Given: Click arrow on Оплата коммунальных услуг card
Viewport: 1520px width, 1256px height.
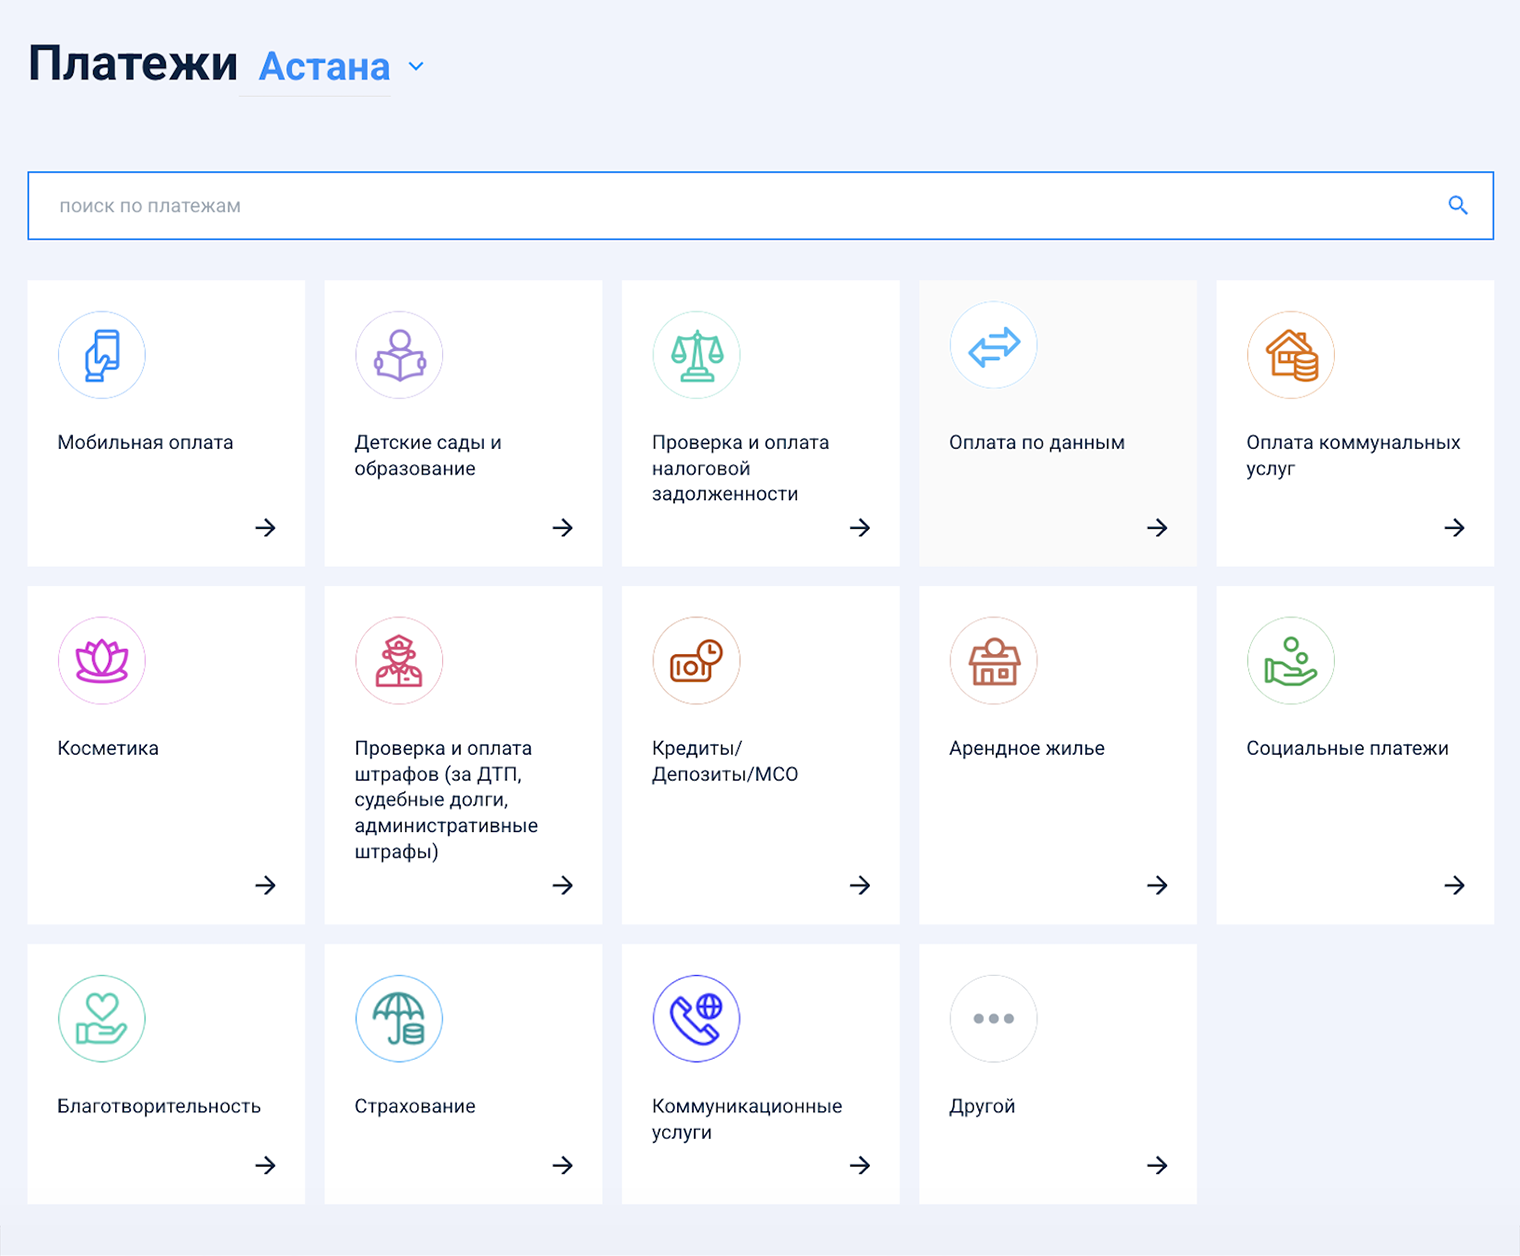Looking at the screenshot, I should [1454, 527].
